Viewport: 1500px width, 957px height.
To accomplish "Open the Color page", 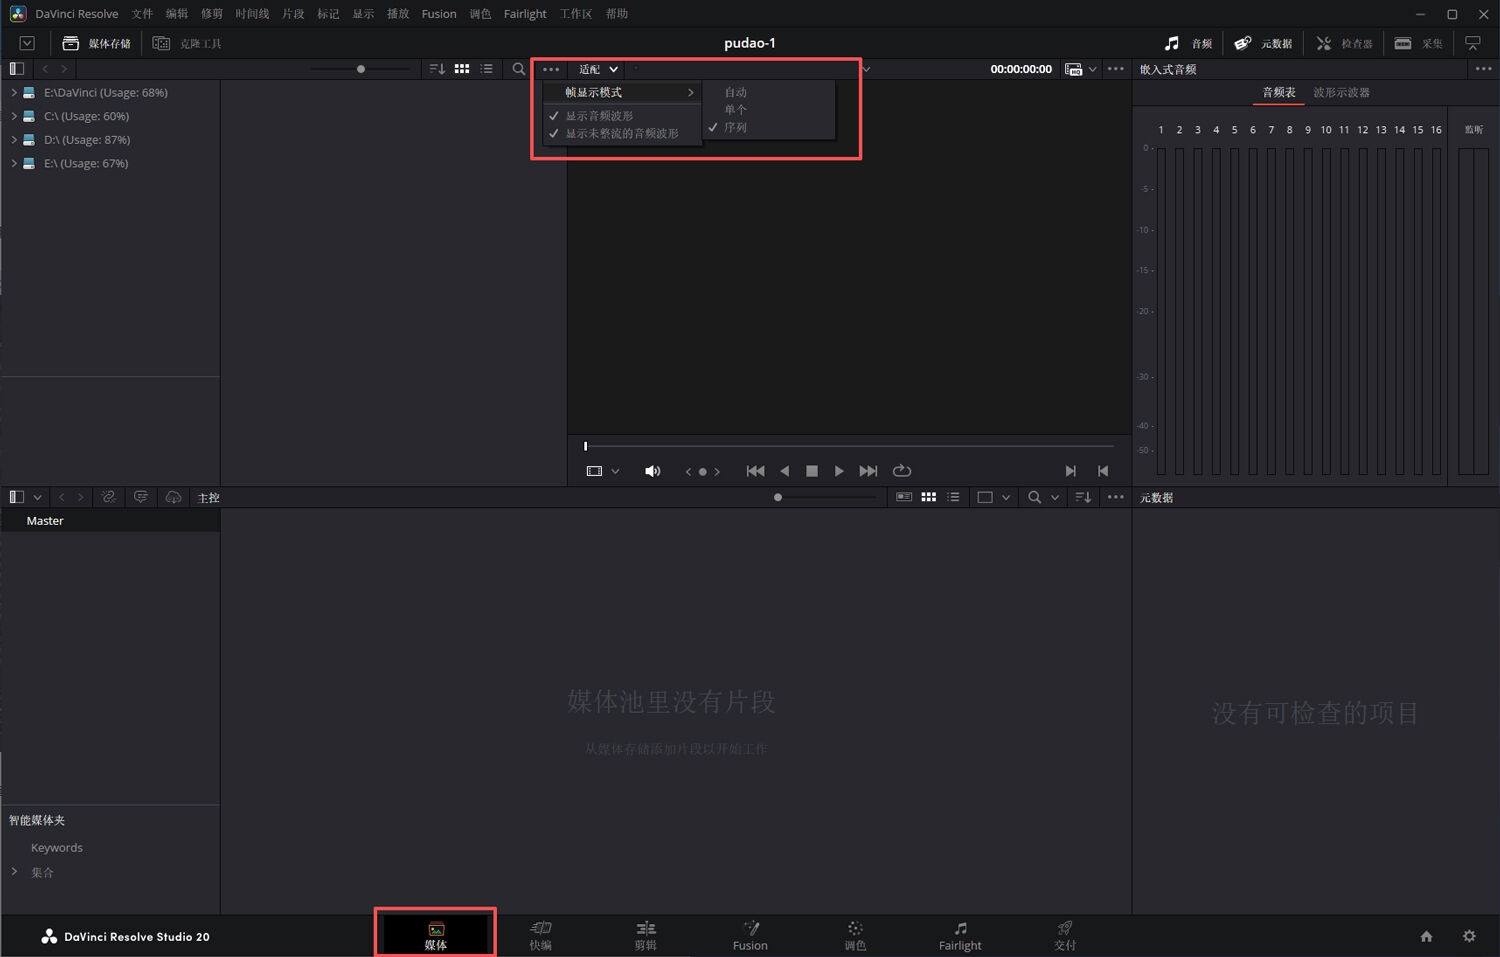I will (855, 936).
